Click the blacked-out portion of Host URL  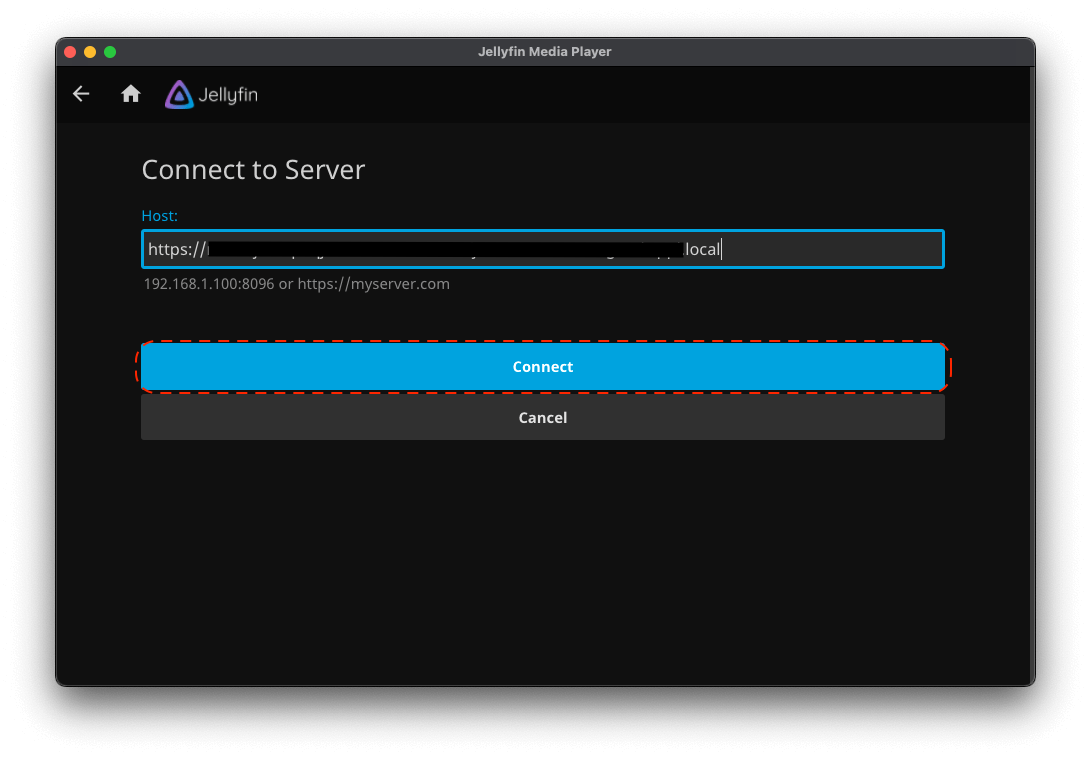click(440, 250)
